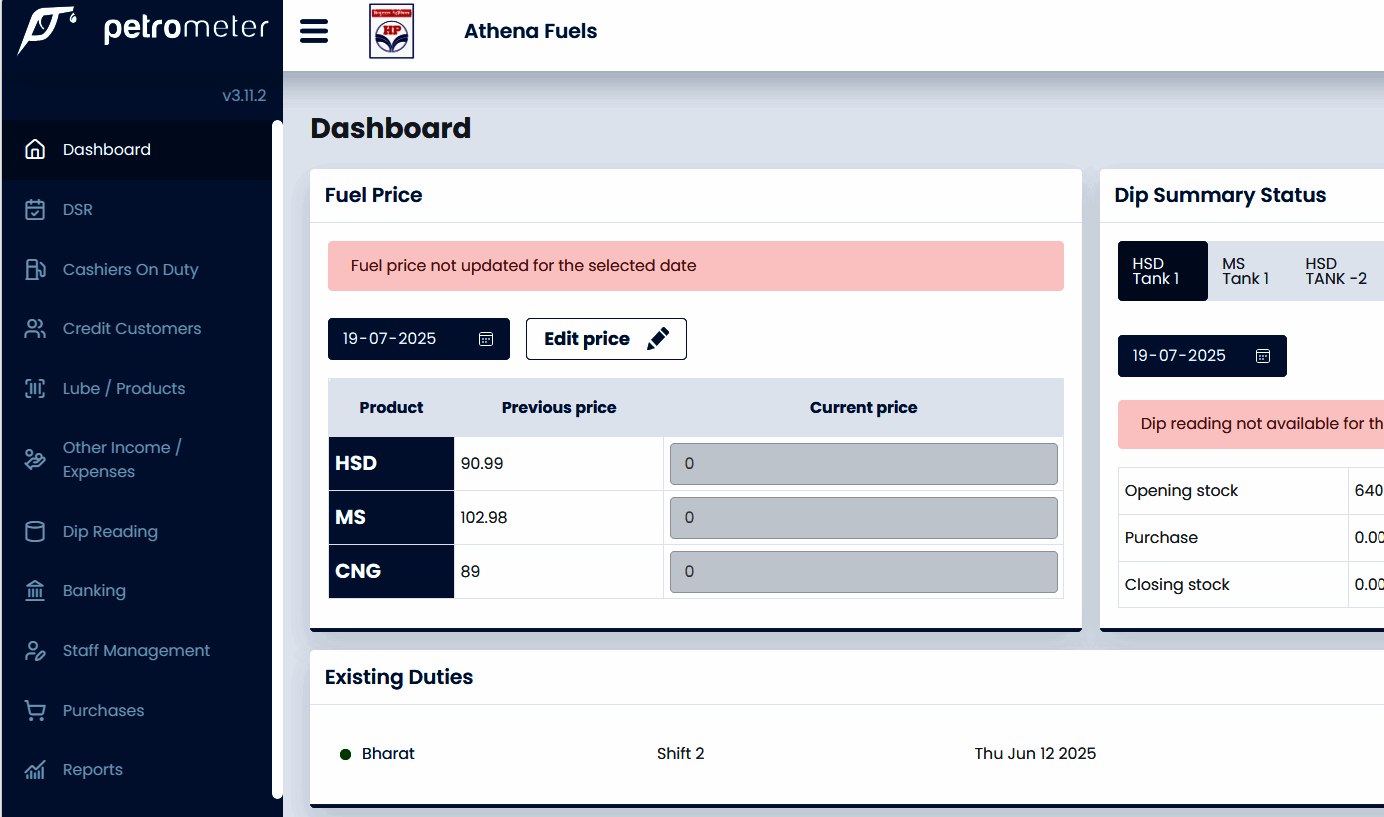Open Dip Summary date picker calendar

point(1263,356)
